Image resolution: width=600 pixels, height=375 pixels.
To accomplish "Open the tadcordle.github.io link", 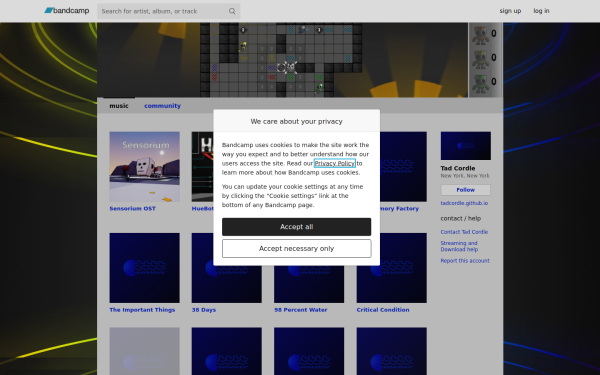I will pos(464,203).
